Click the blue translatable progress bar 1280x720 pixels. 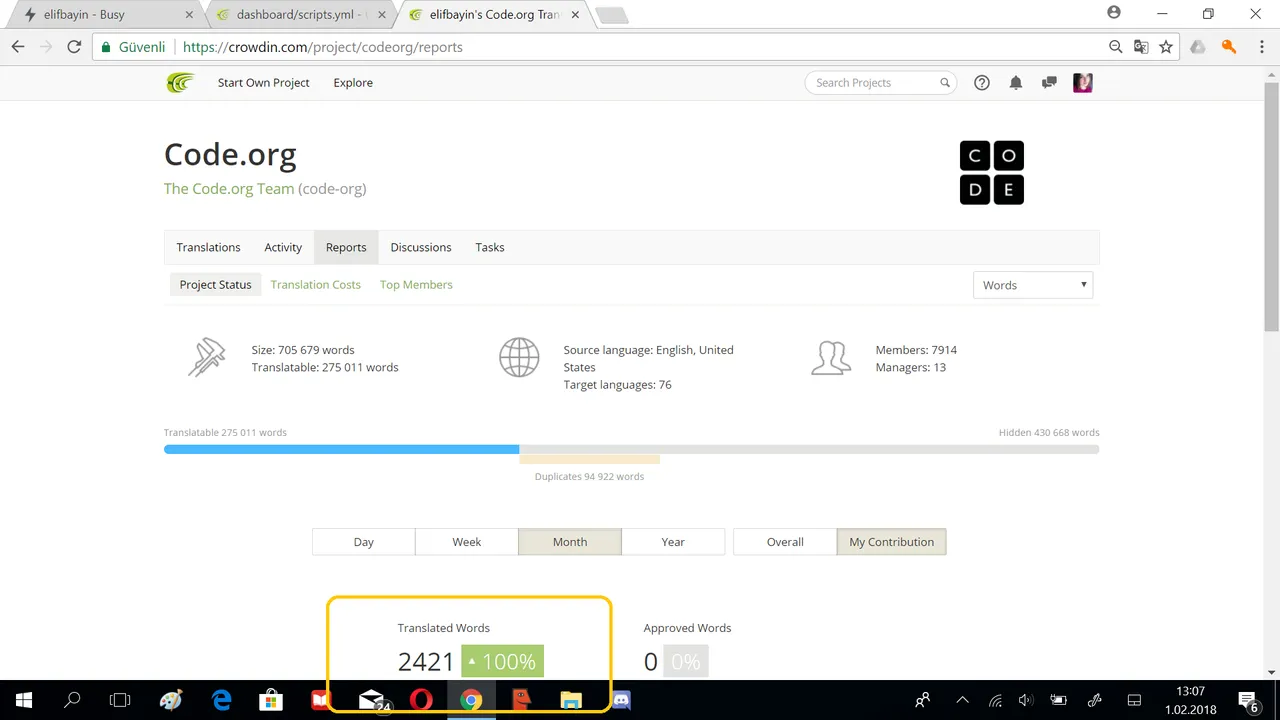click(x=341, y=450)
